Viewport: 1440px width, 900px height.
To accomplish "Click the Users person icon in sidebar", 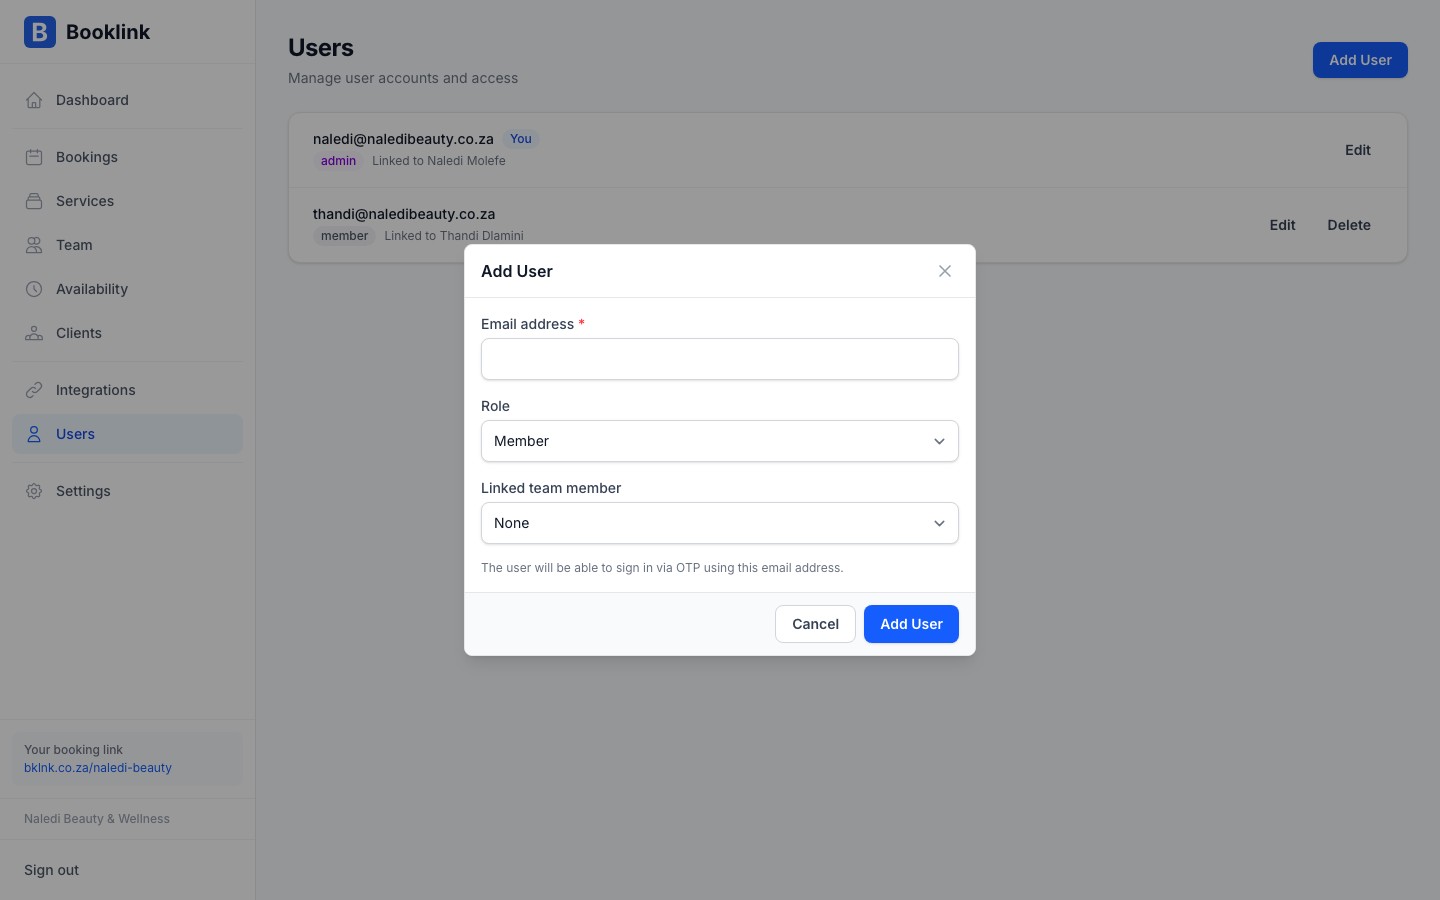I will [x=34, y=434].
